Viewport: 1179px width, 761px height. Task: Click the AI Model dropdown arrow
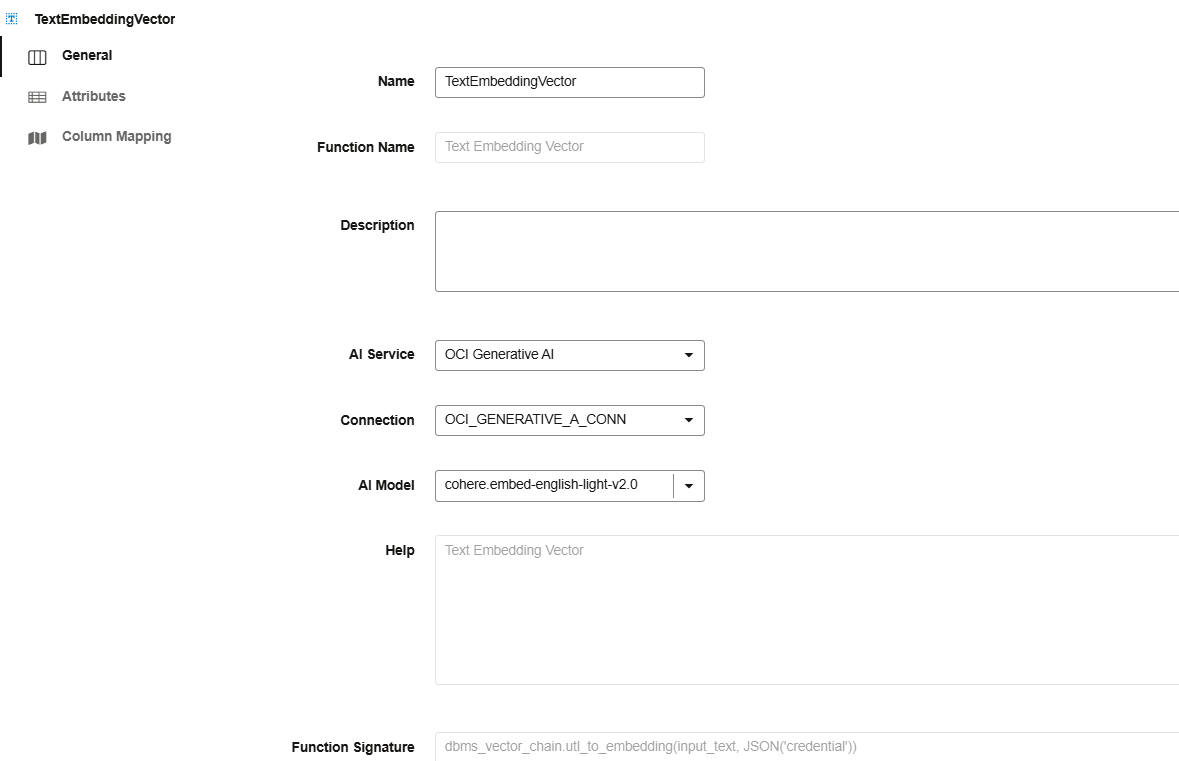coord(689,486)
